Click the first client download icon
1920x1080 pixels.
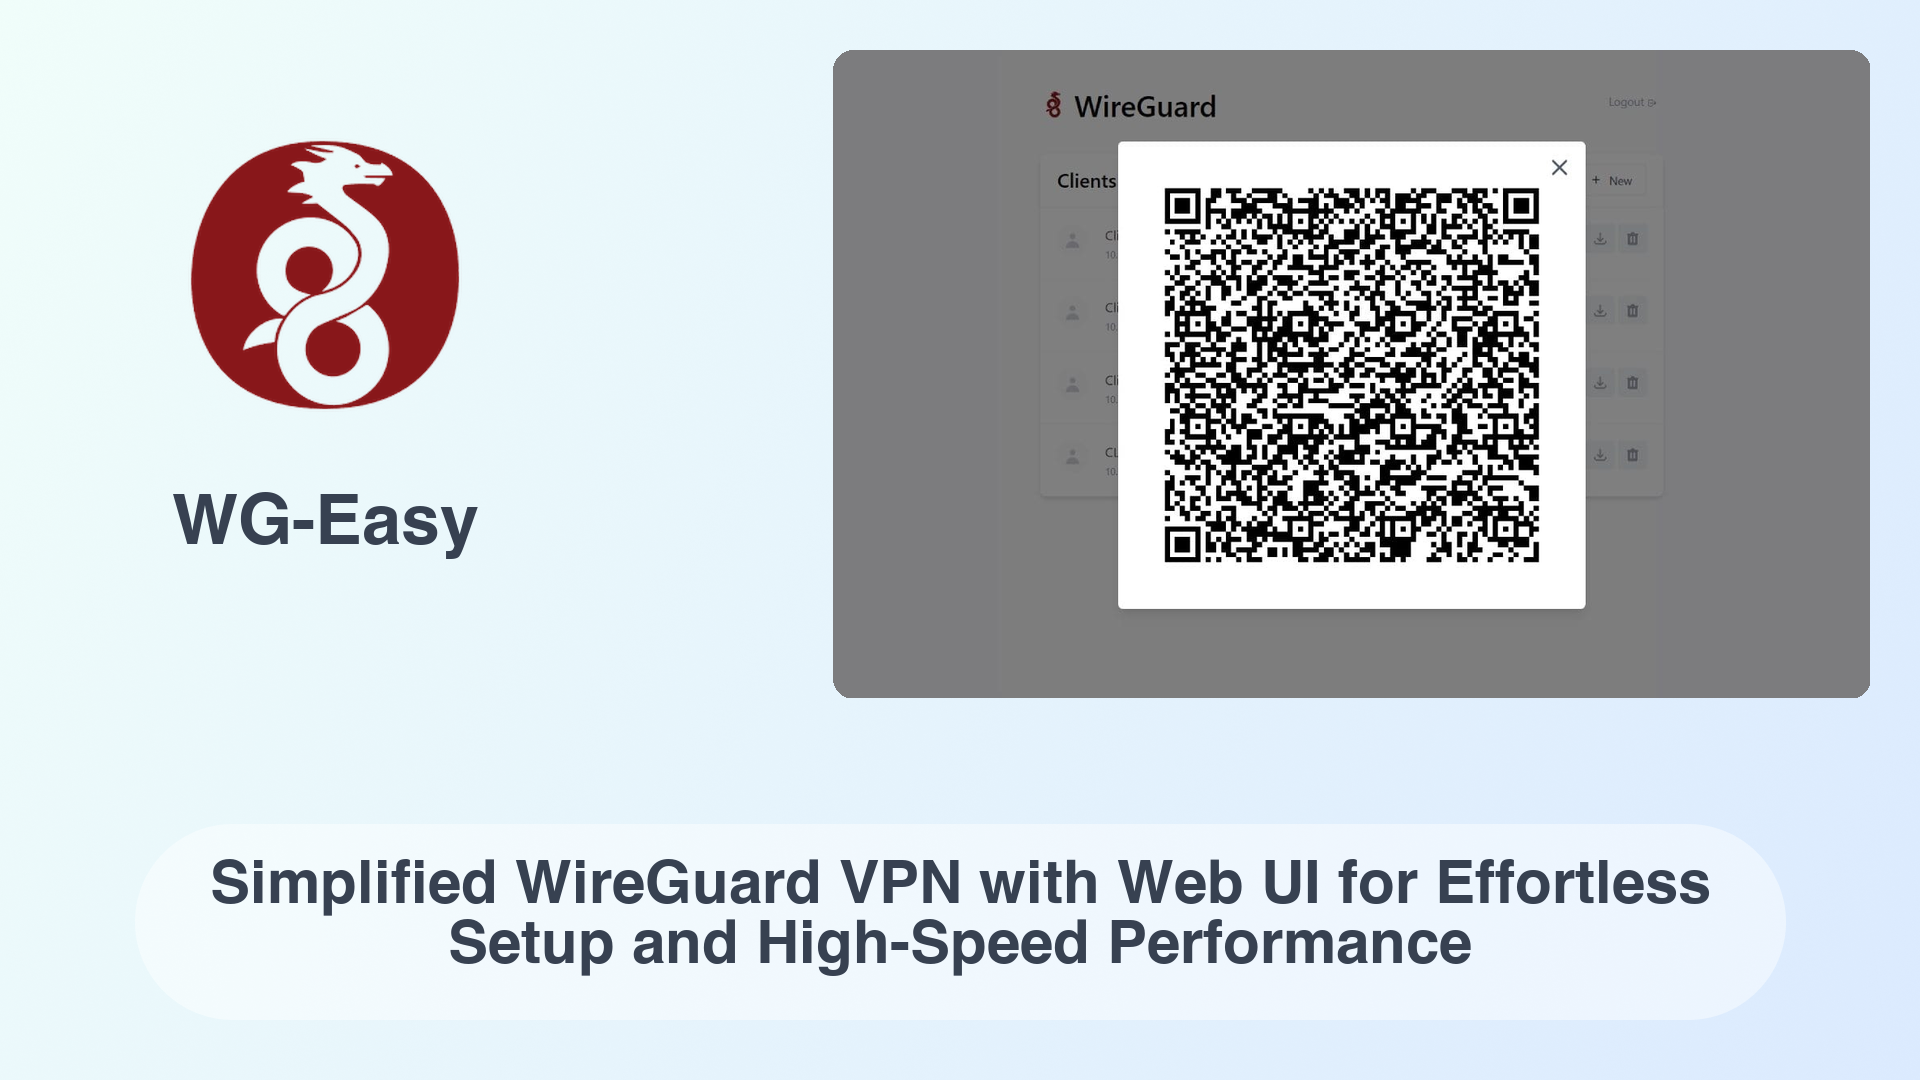[x=1600, y=239]
